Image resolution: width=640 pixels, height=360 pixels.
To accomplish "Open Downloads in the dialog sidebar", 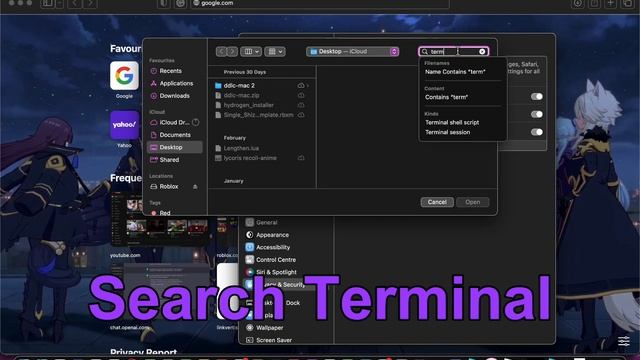I will click(174, 96).
